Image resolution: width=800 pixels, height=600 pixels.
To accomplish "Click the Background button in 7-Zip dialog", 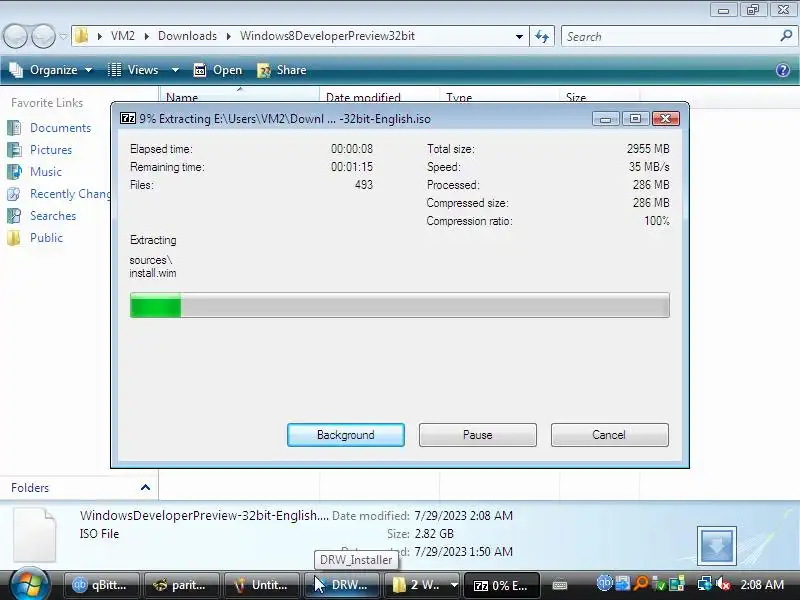I will (345, 435).
